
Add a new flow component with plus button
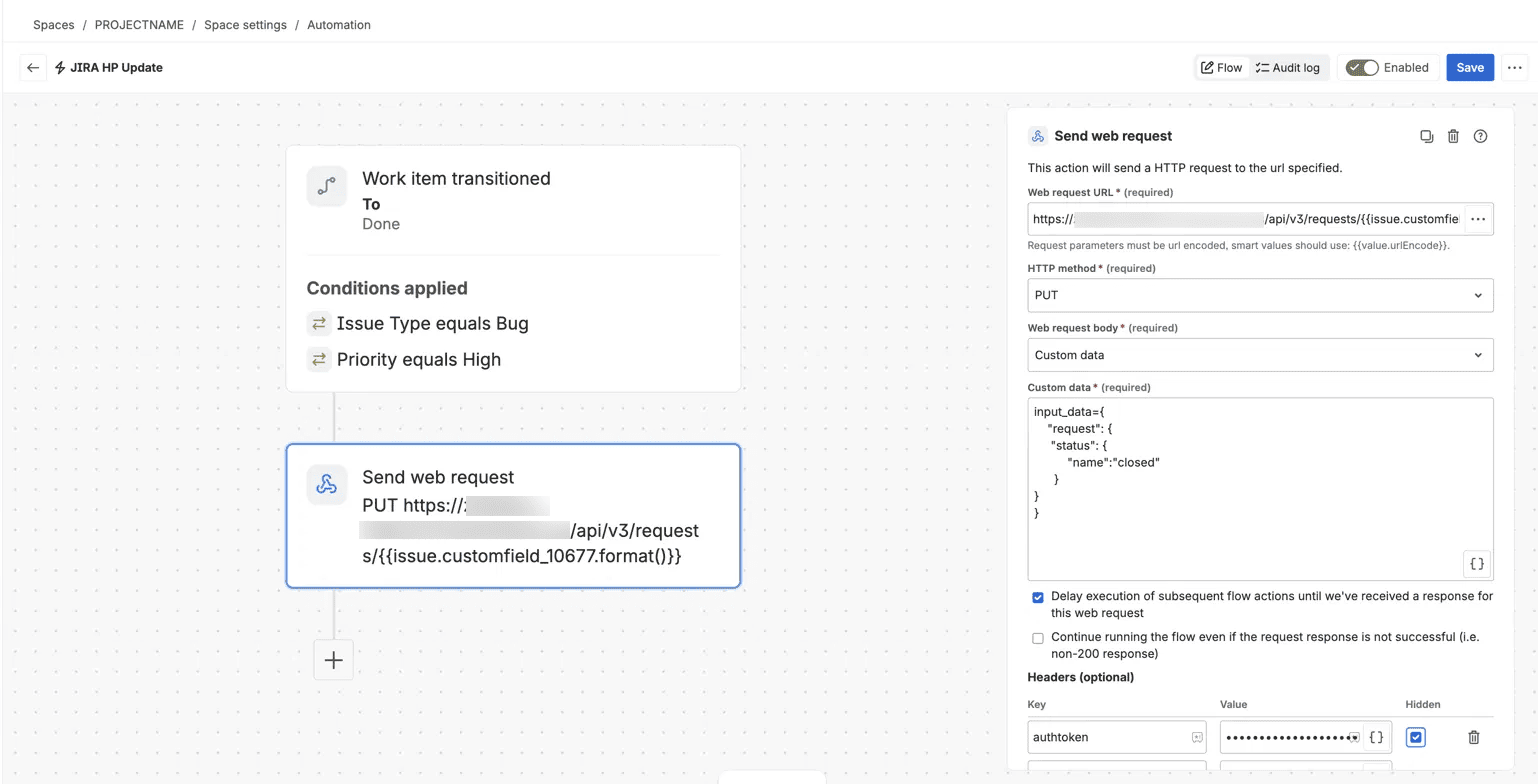click(334, 660)
